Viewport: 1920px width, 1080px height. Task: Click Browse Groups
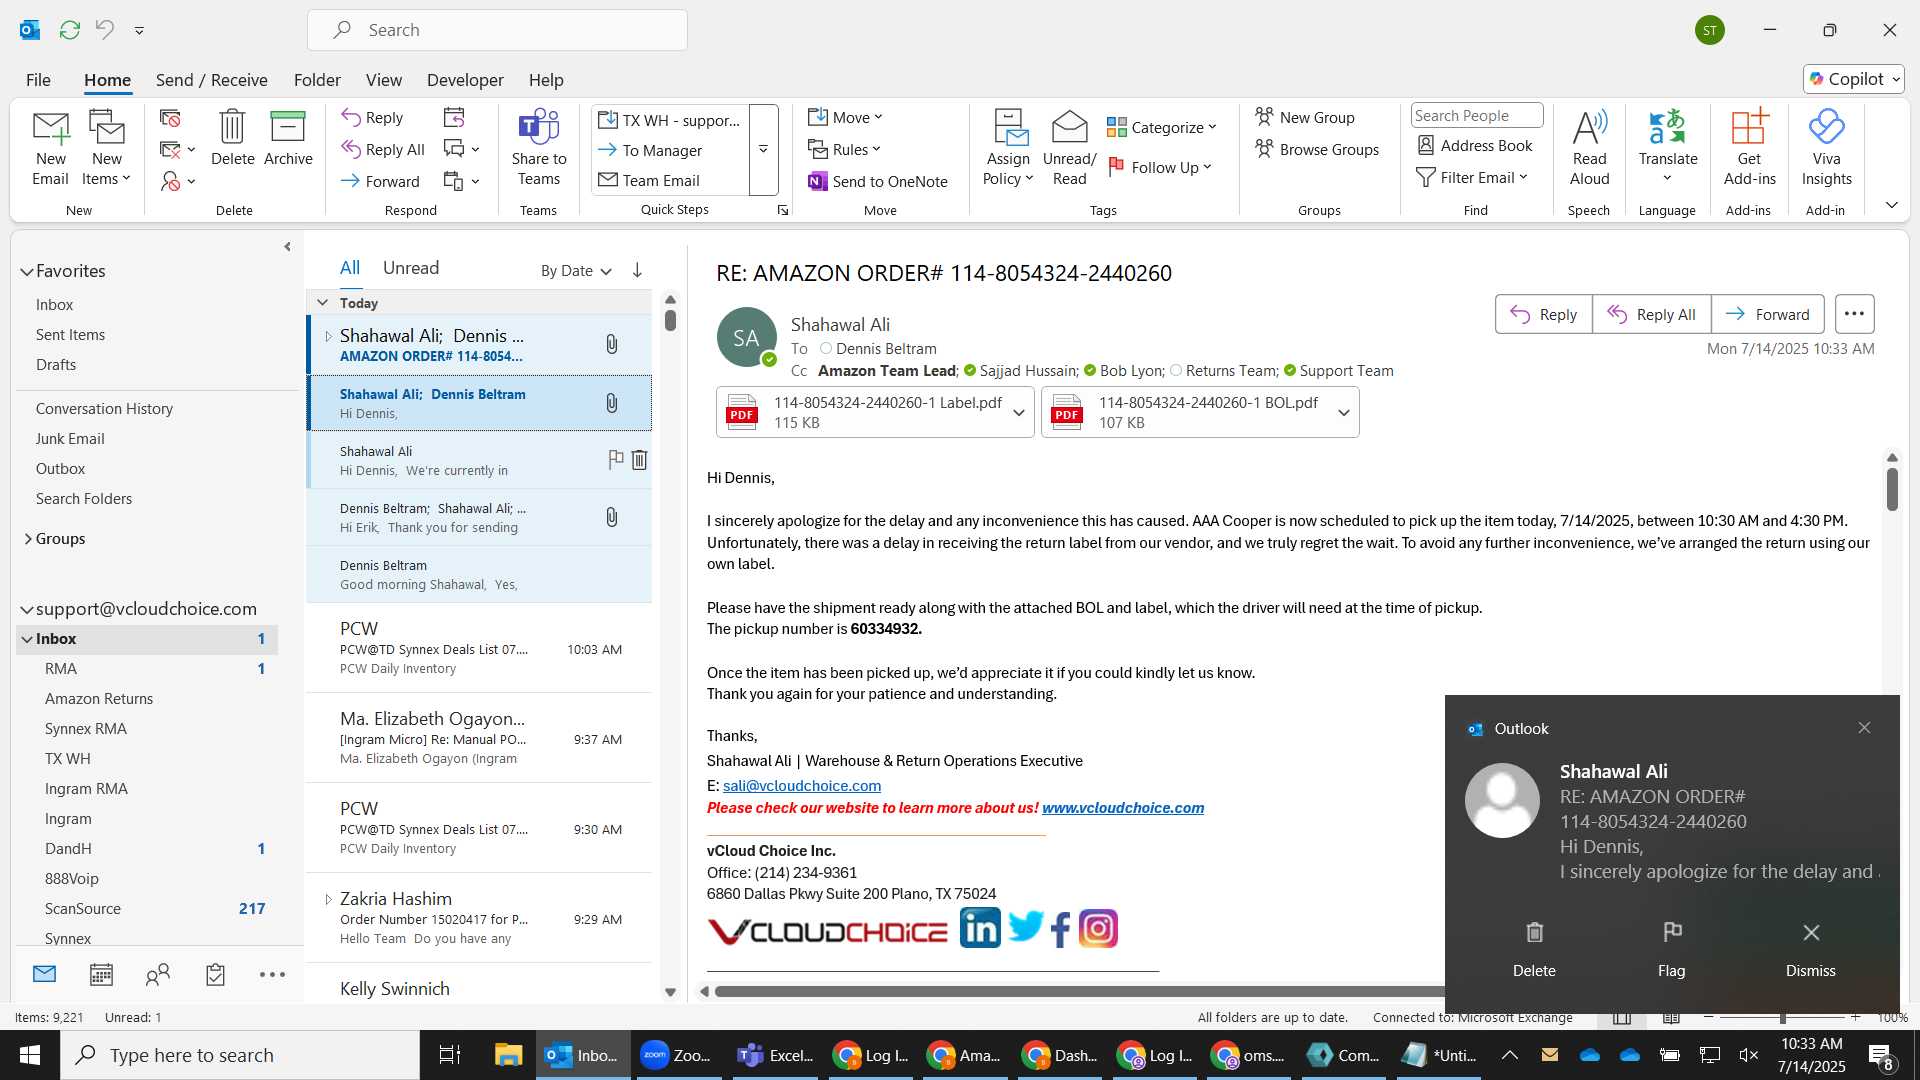click(x=1317, y=149)
